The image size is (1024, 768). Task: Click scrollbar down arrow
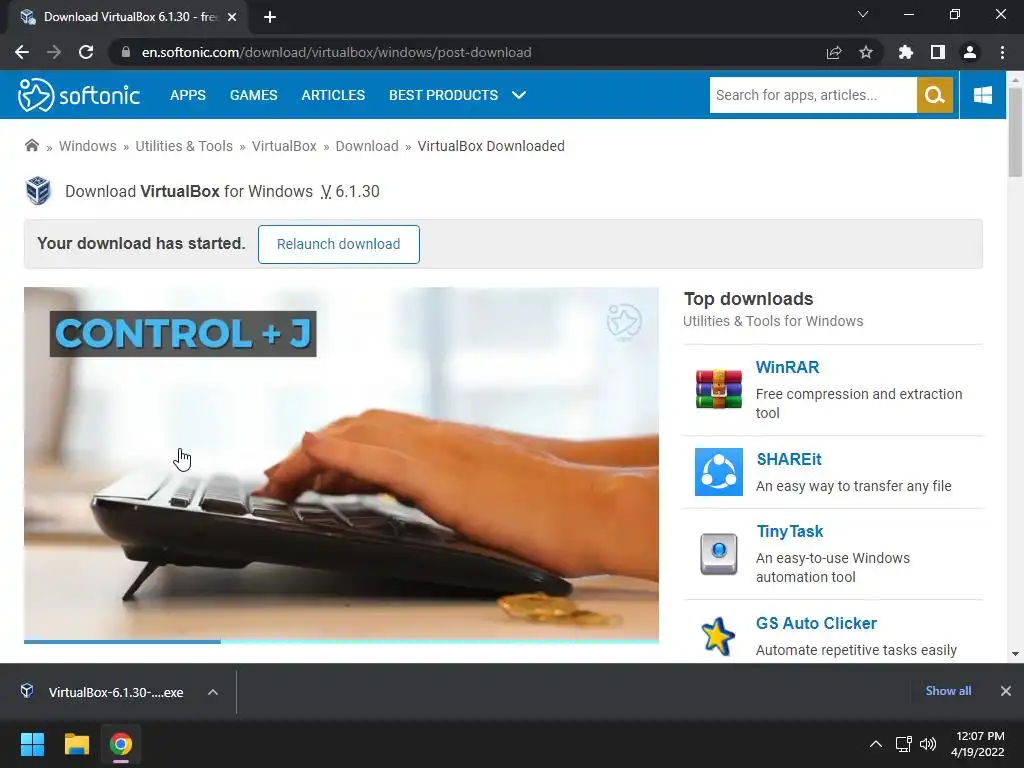[1015, 653]
